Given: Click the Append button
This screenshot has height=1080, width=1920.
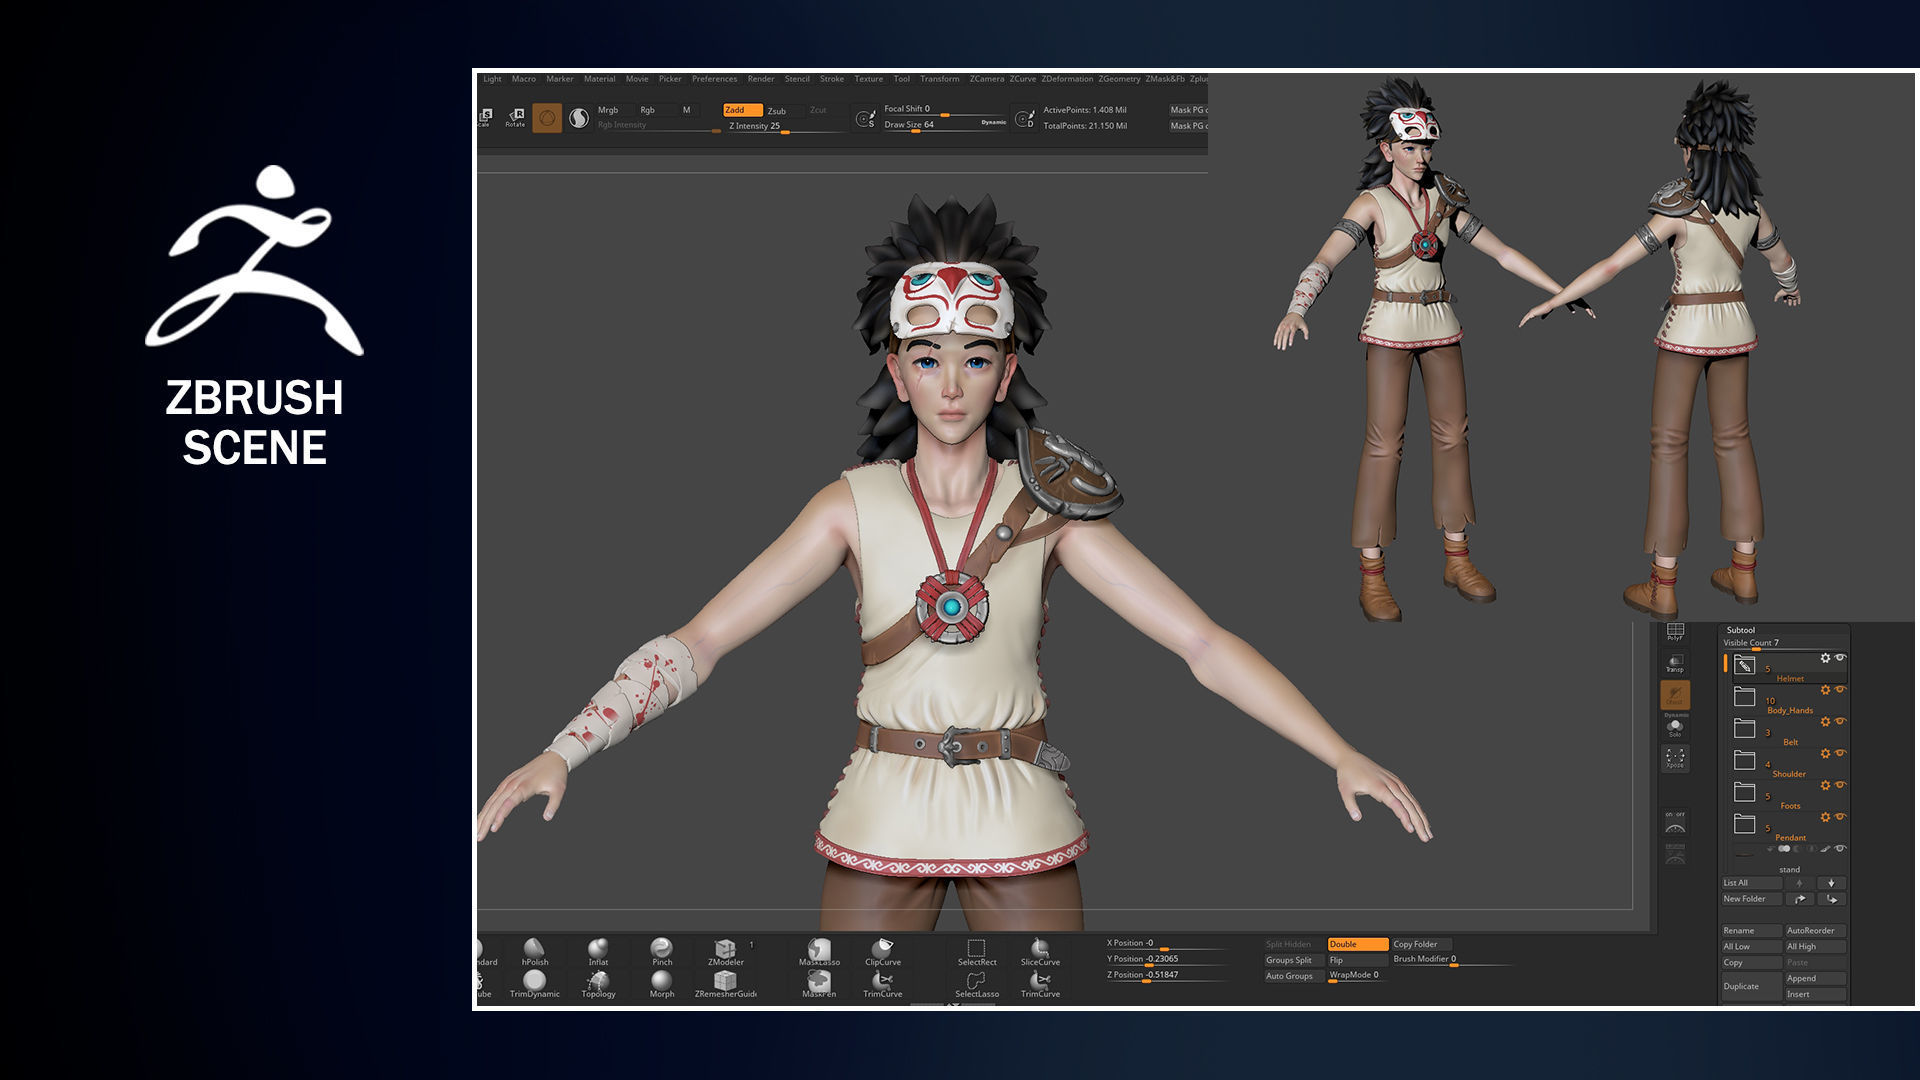Looking at the screenshot, I should pos(1815,979).
